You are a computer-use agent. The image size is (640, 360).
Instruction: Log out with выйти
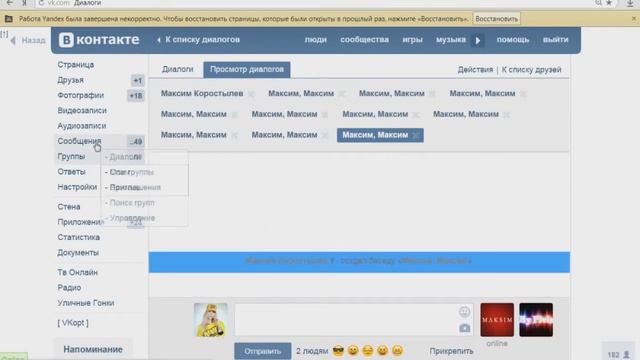click(x=556, y=40)
